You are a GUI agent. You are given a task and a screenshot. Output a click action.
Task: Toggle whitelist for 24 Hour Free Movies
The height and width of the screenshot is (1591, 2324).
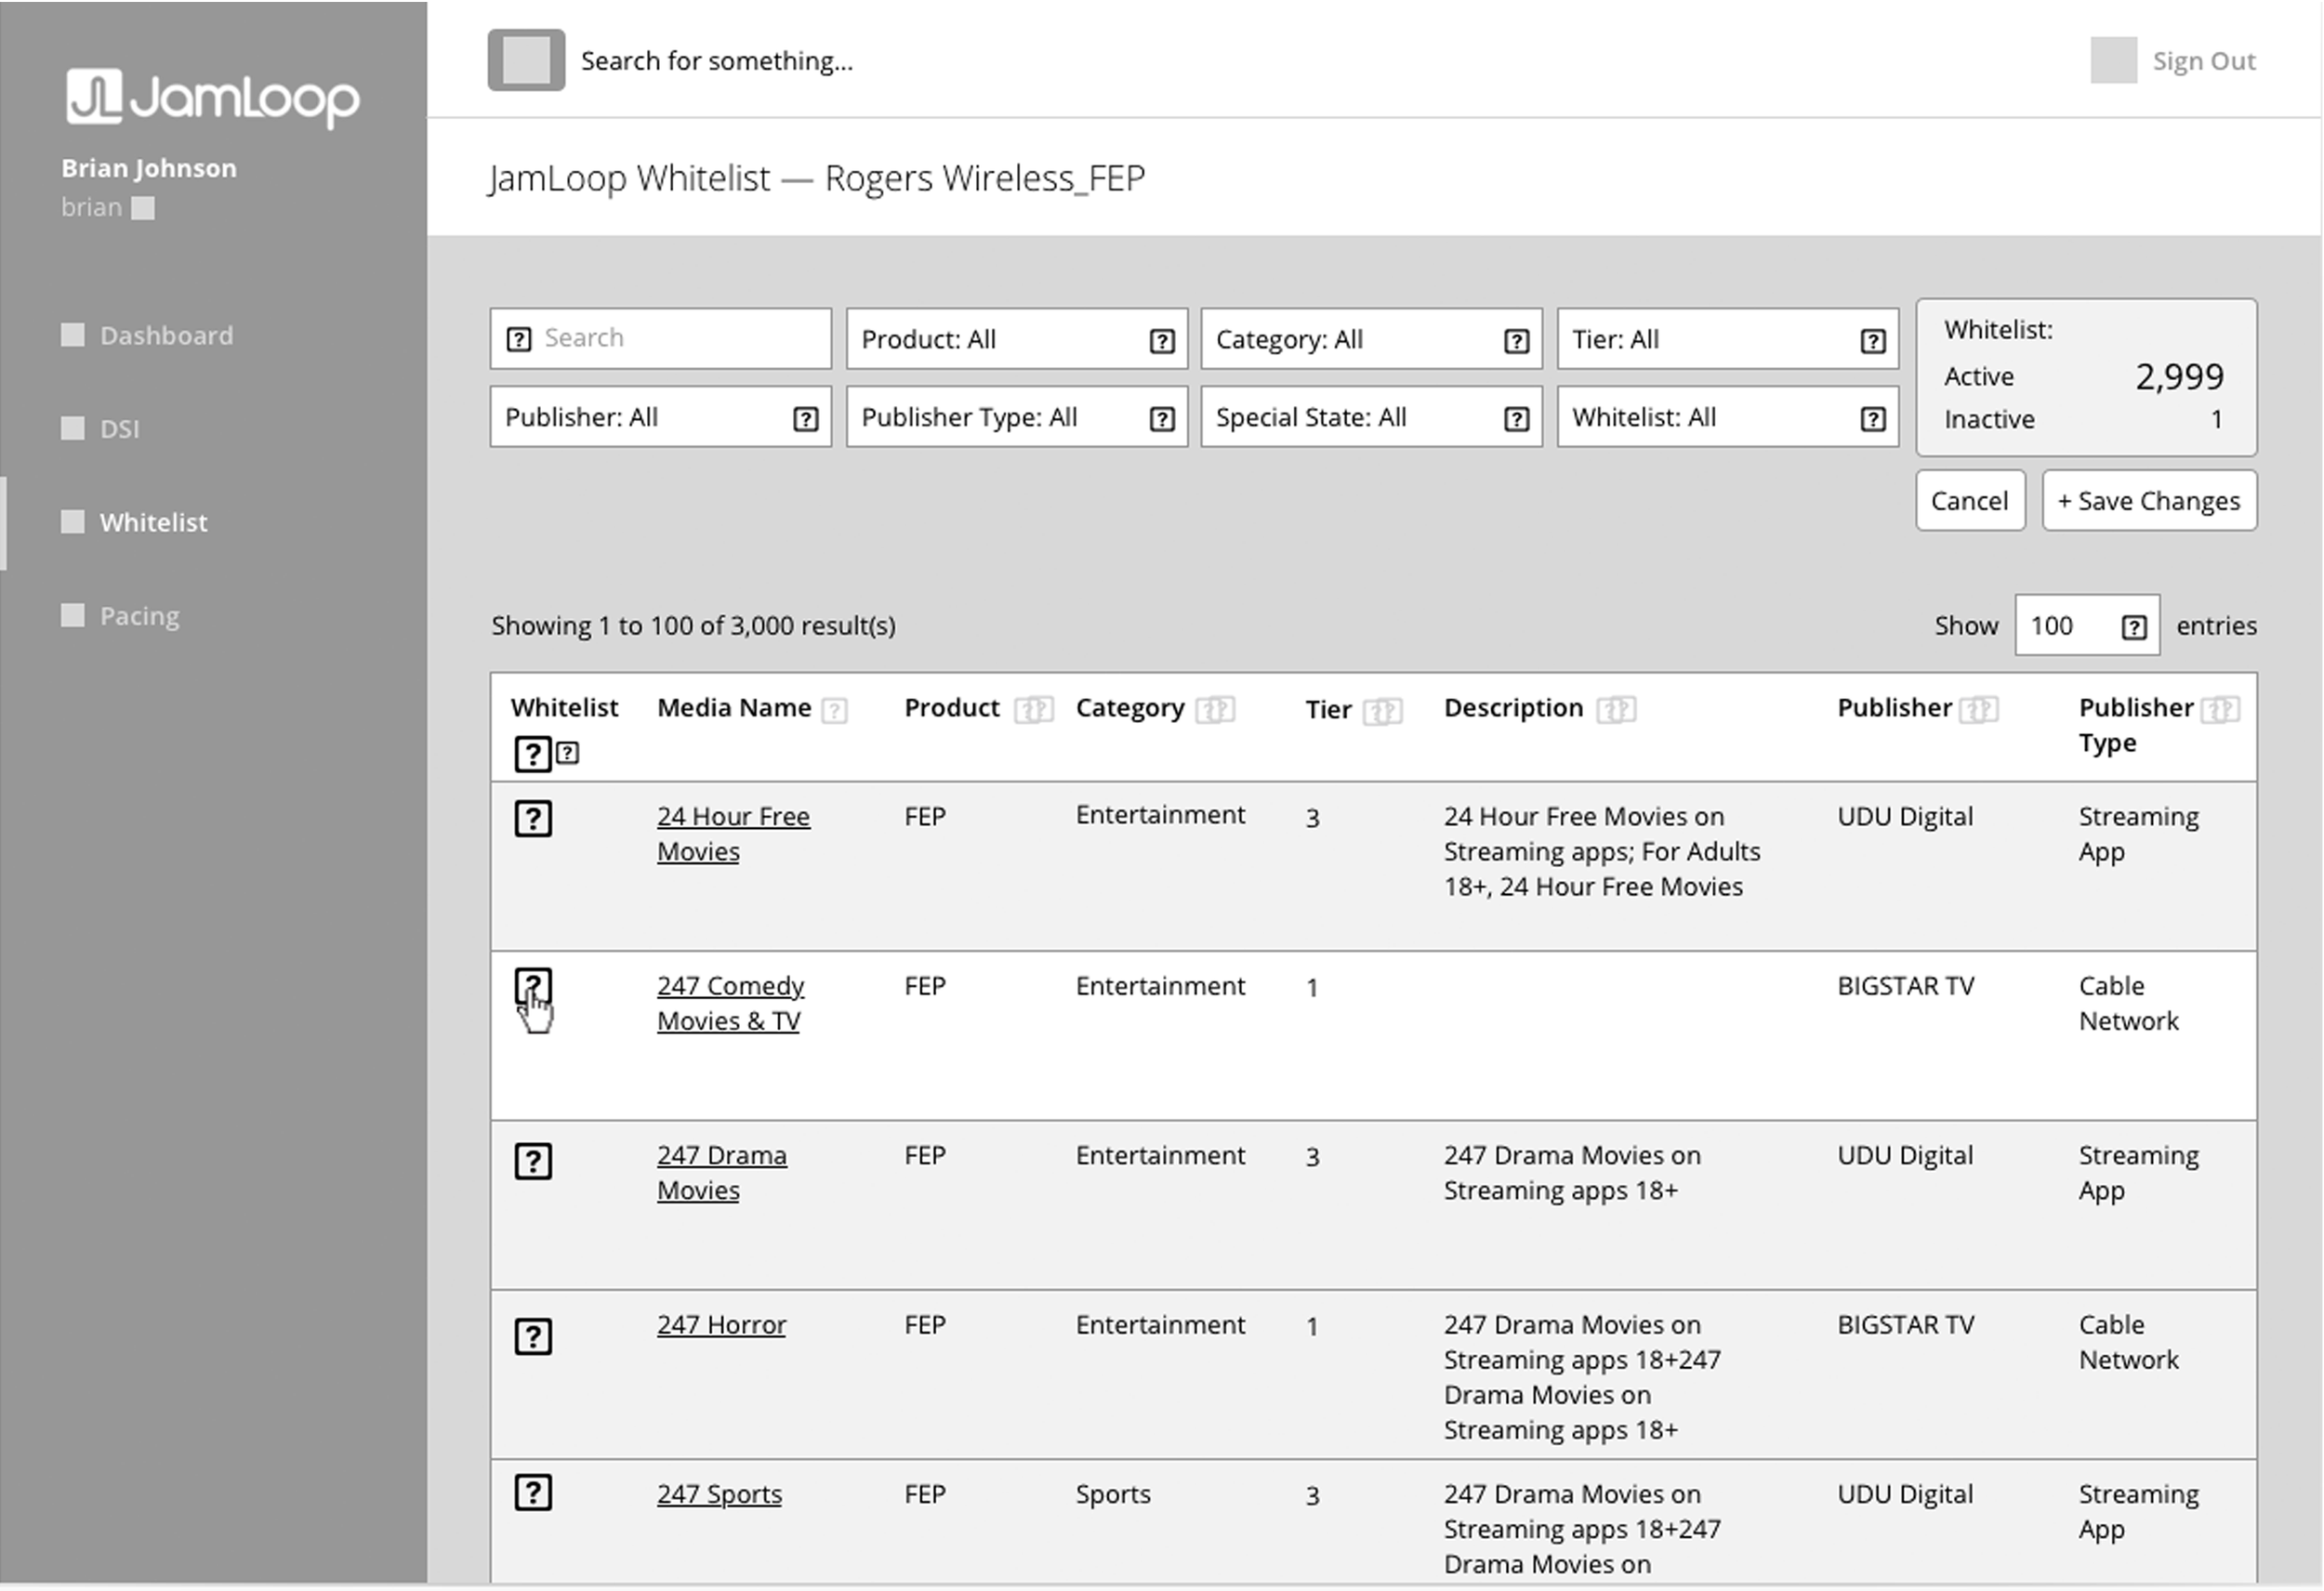tap(533, 819)
